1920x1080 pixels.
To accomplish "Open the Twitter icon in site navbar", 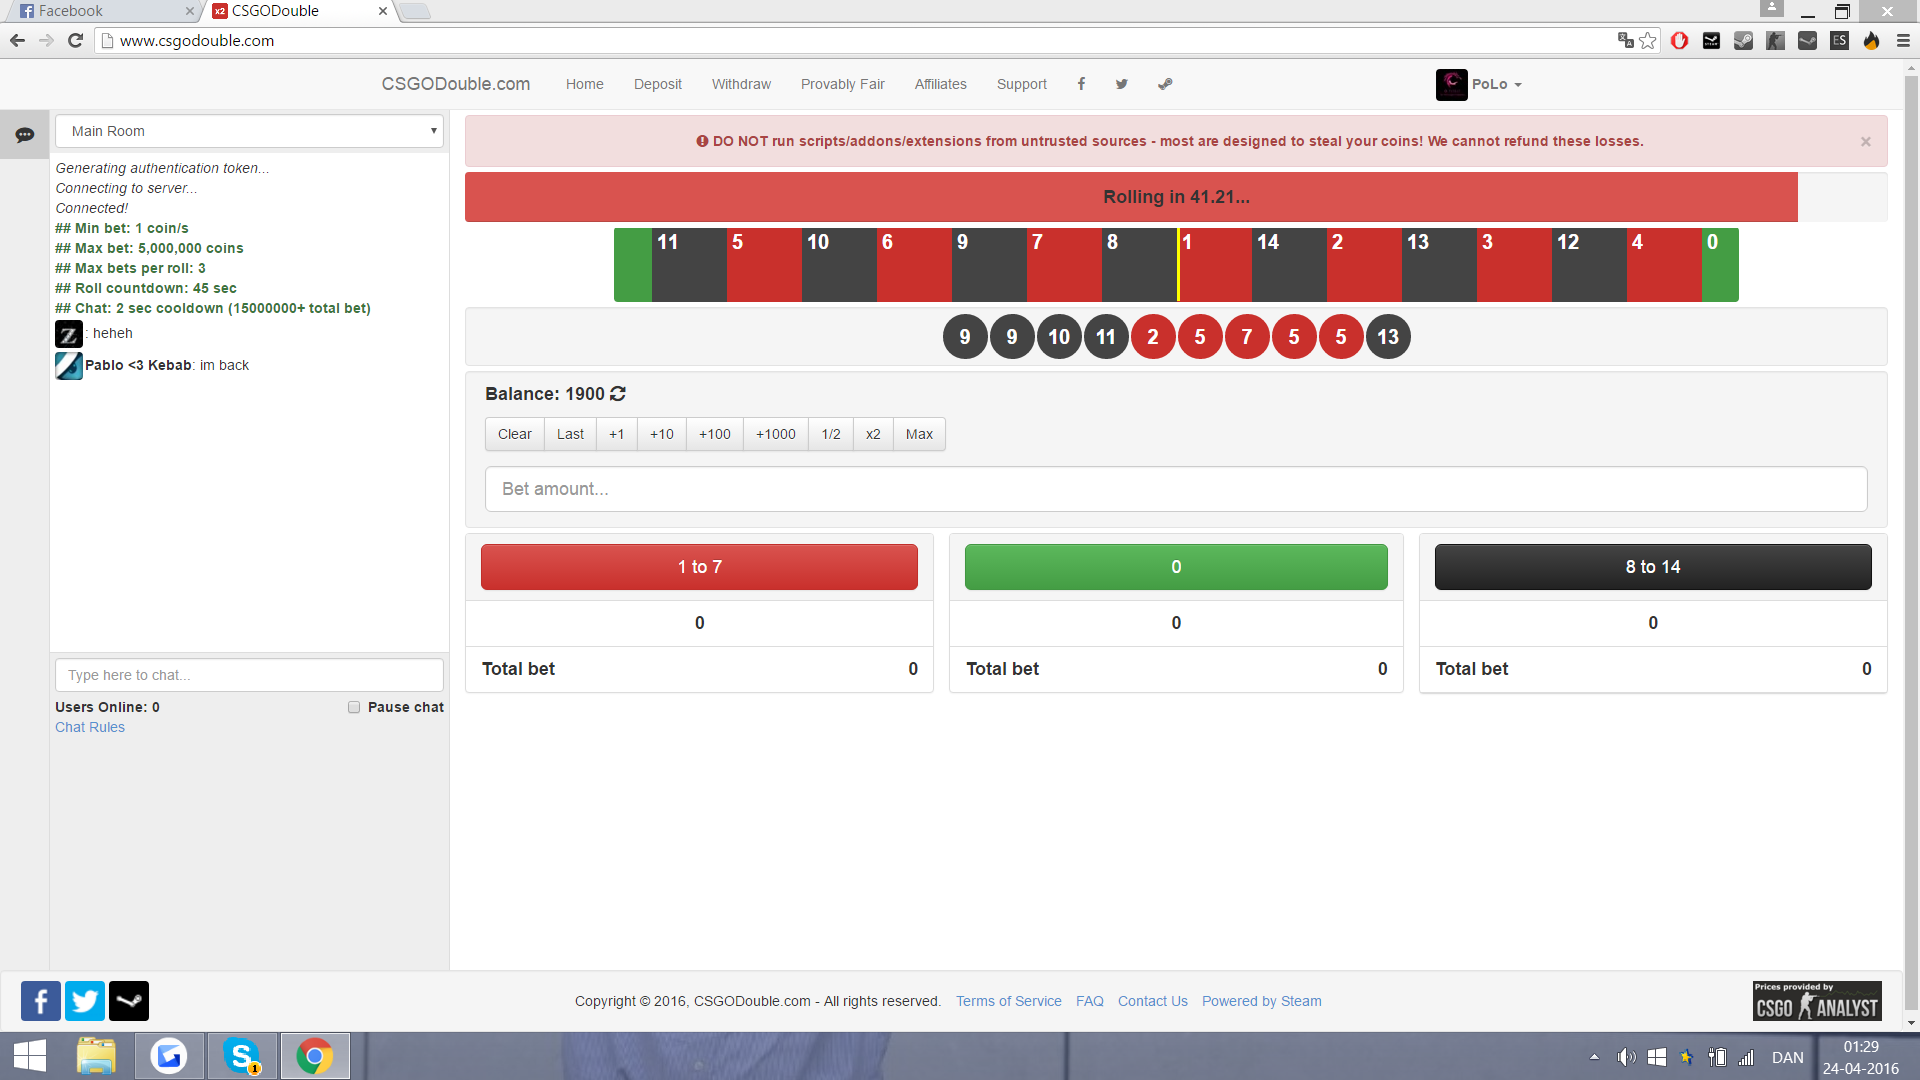I will click(1122, 84).
